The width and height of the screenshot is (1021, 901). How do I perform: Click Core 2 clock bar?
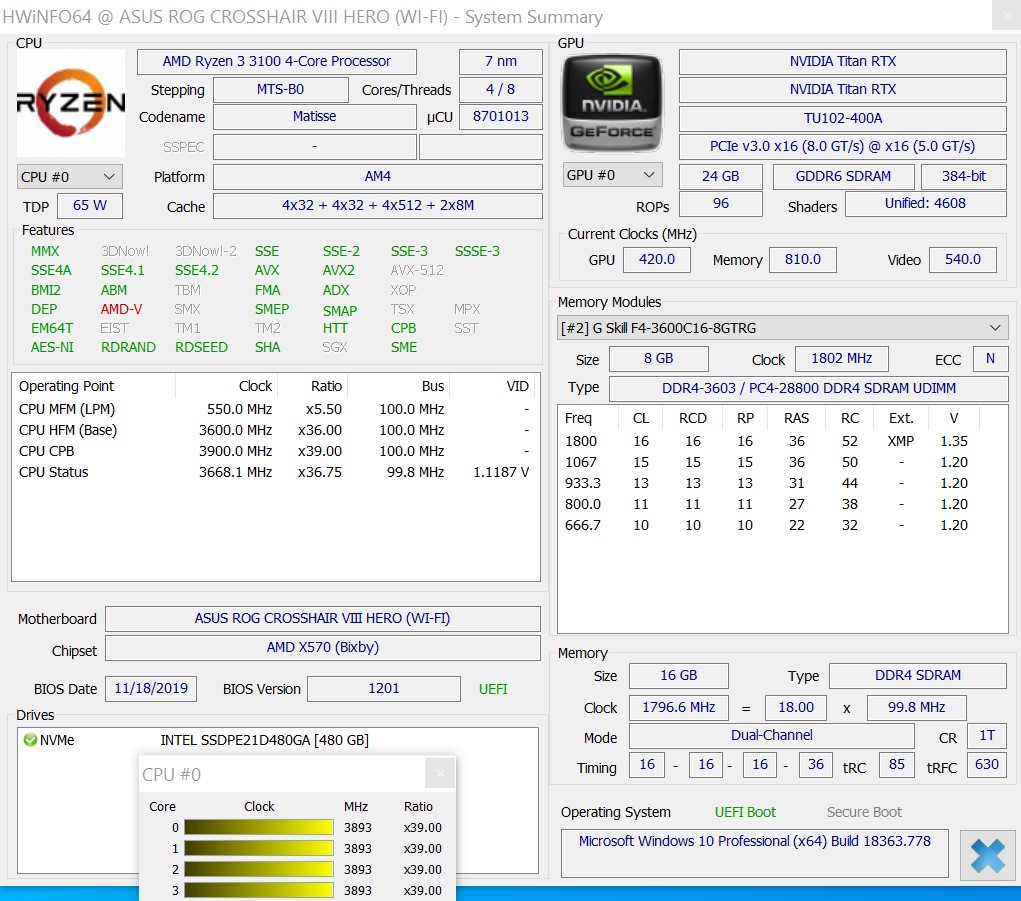coord(259,869)
